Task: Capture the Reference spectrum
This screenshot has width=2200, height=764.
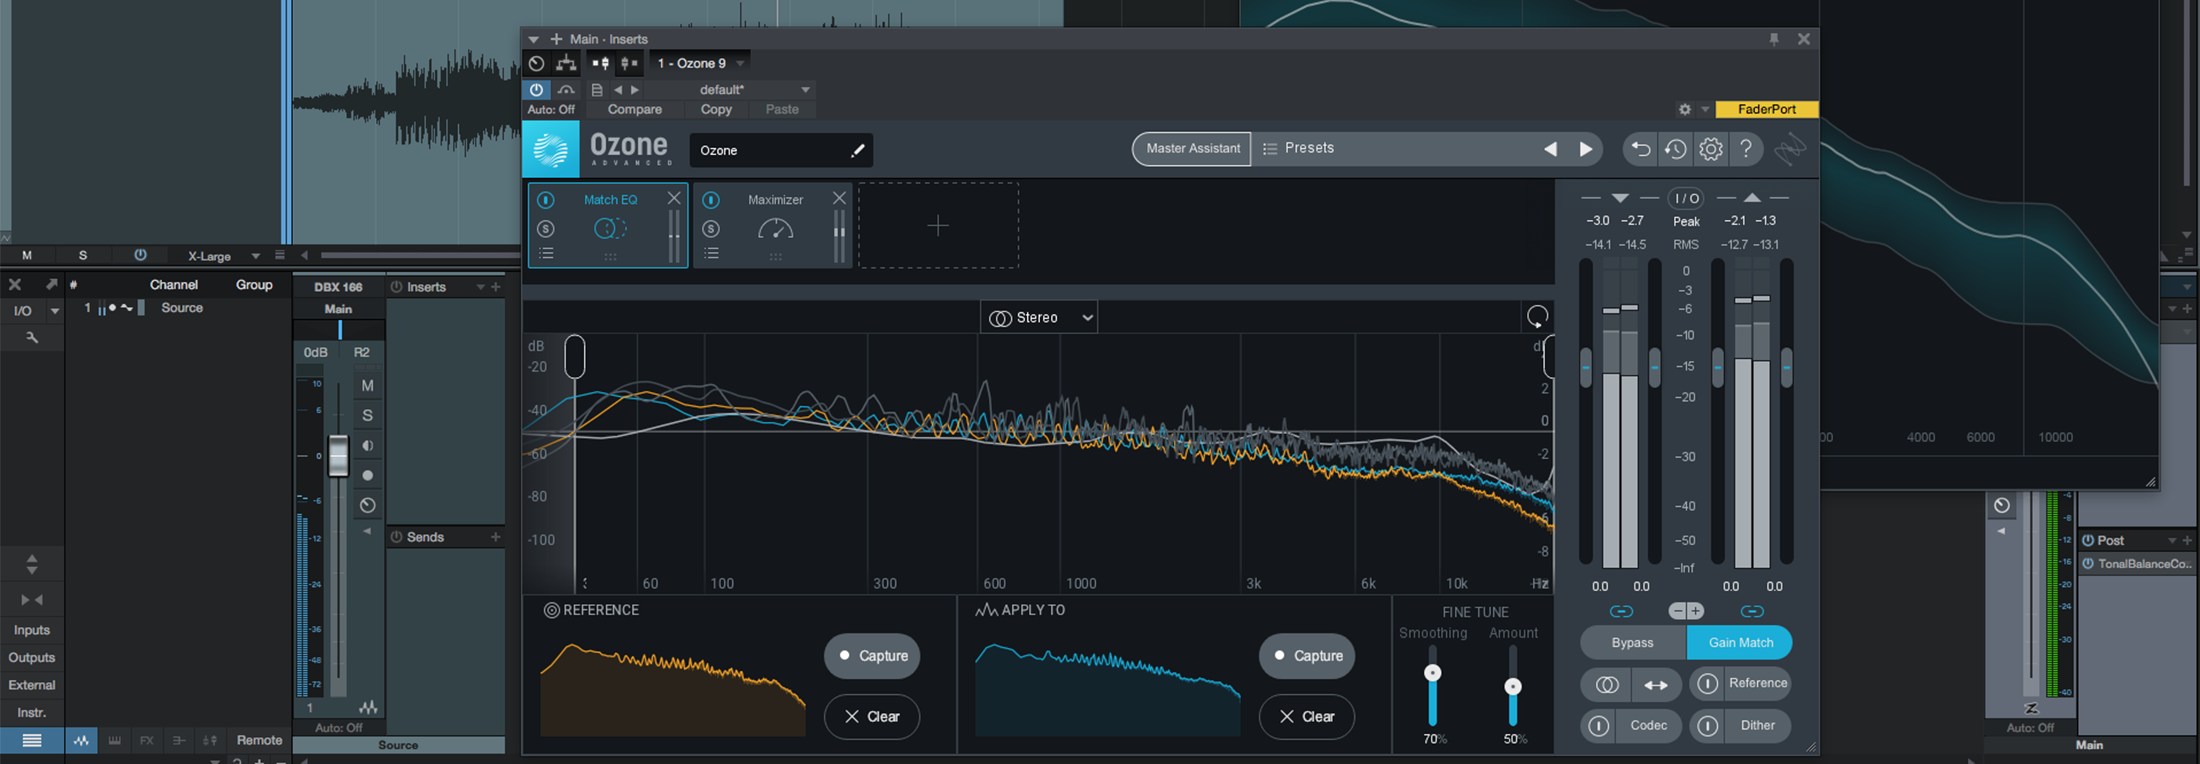Action: coord(872,656)
